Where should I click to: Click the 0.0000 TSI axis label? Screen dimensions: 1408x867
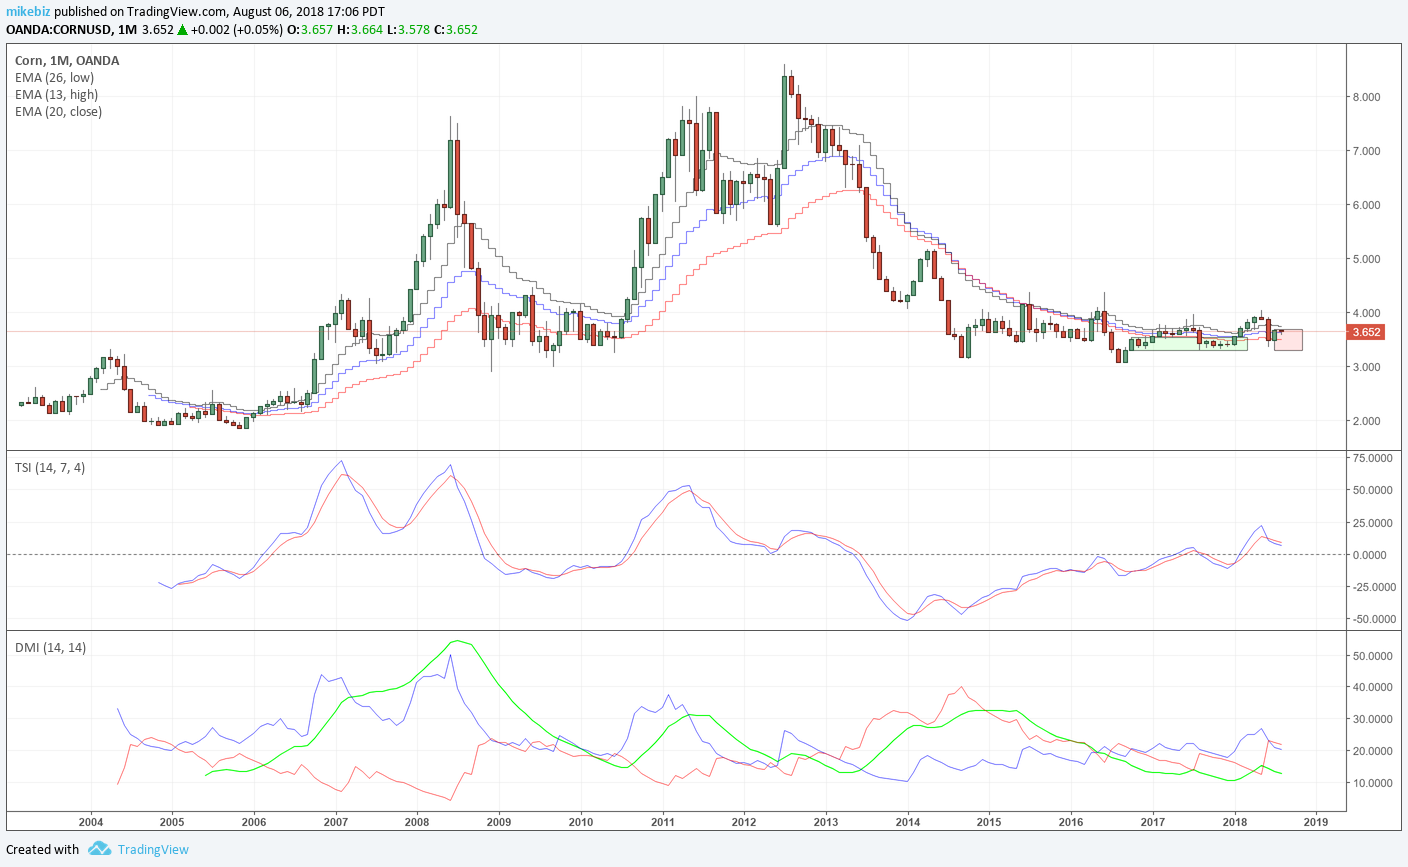(x=1369, y=555)
